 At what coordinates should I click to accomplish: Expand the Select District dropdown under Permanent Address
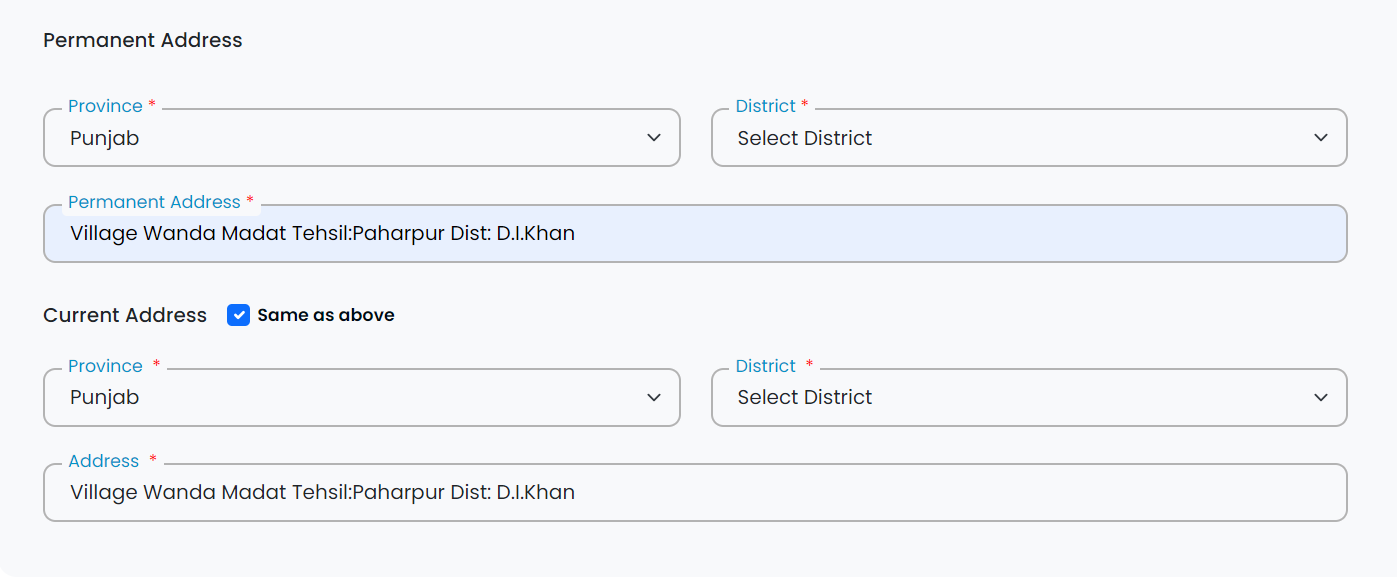tap(1028, 137)
